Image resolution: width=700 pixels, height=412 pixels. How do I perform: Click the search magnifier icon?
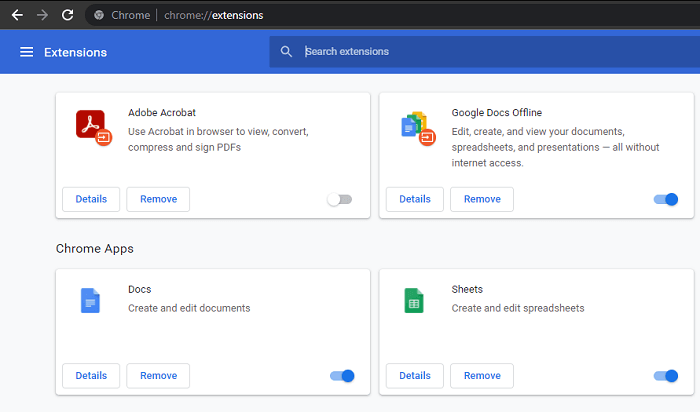click(x=287, y=52)
